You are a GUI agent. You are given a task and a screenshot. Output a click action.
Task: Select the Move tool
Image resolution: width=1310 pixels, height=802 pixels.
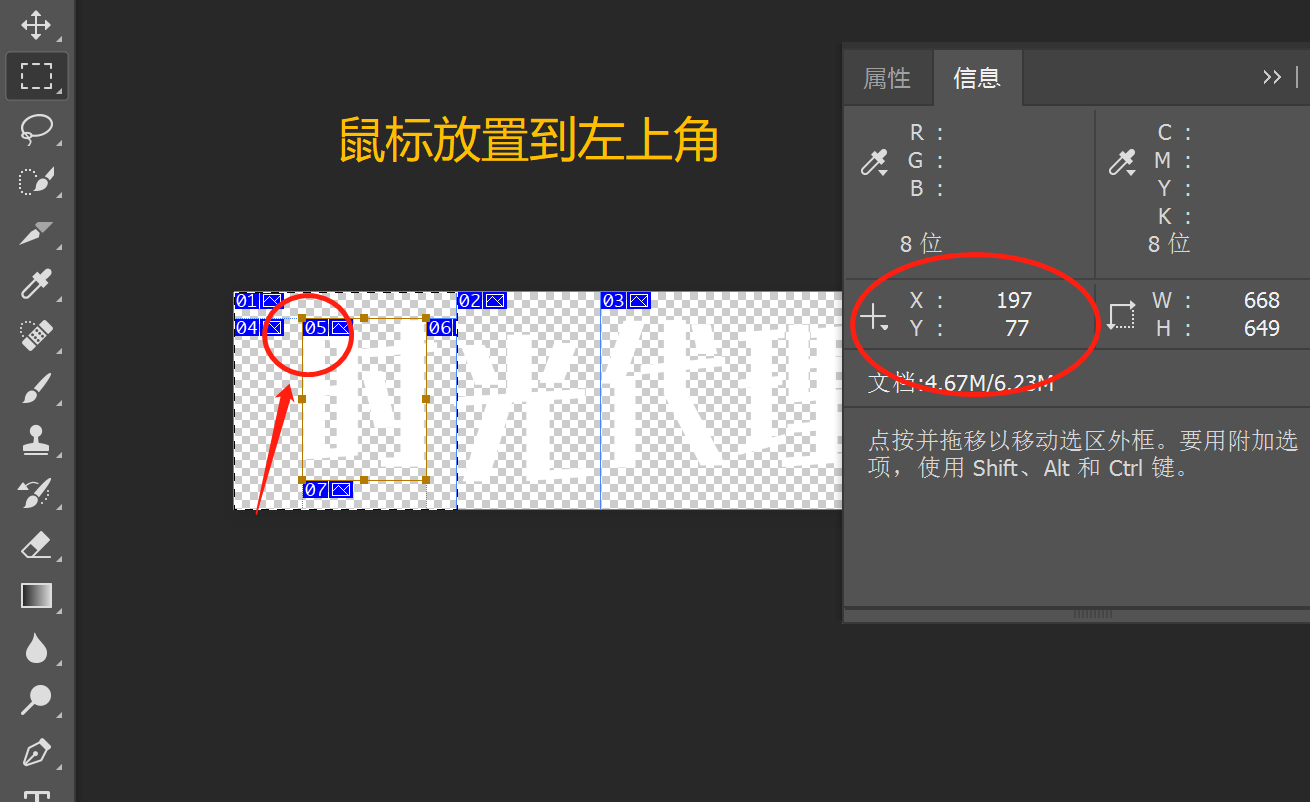point(36,25)
